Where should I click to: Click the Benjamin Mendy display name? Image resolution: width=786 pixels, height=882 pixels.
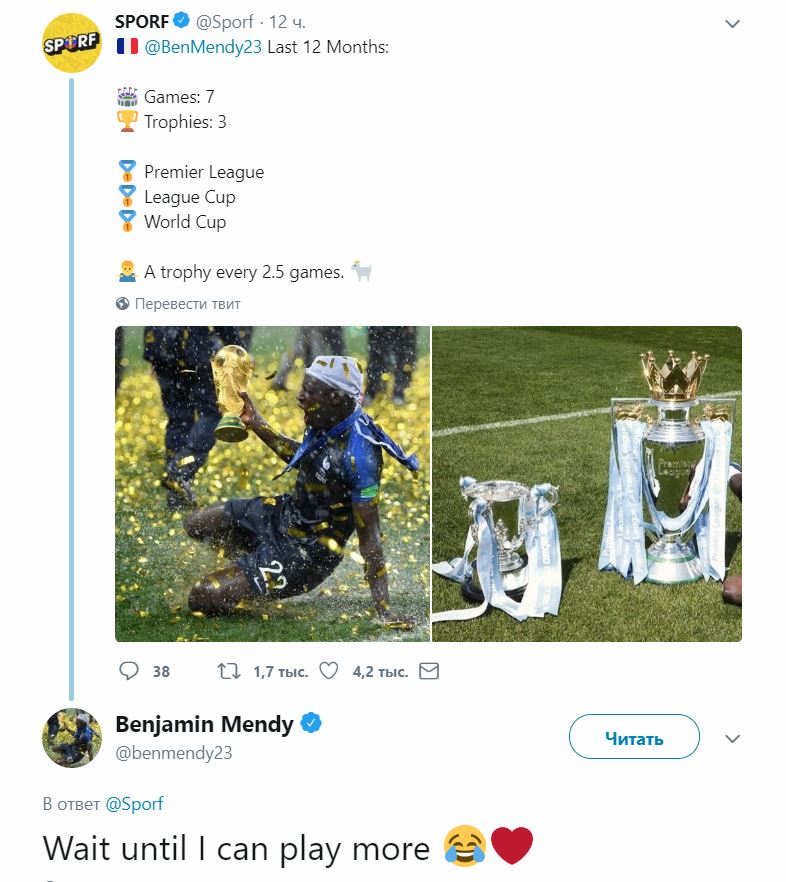click(205, 724)
